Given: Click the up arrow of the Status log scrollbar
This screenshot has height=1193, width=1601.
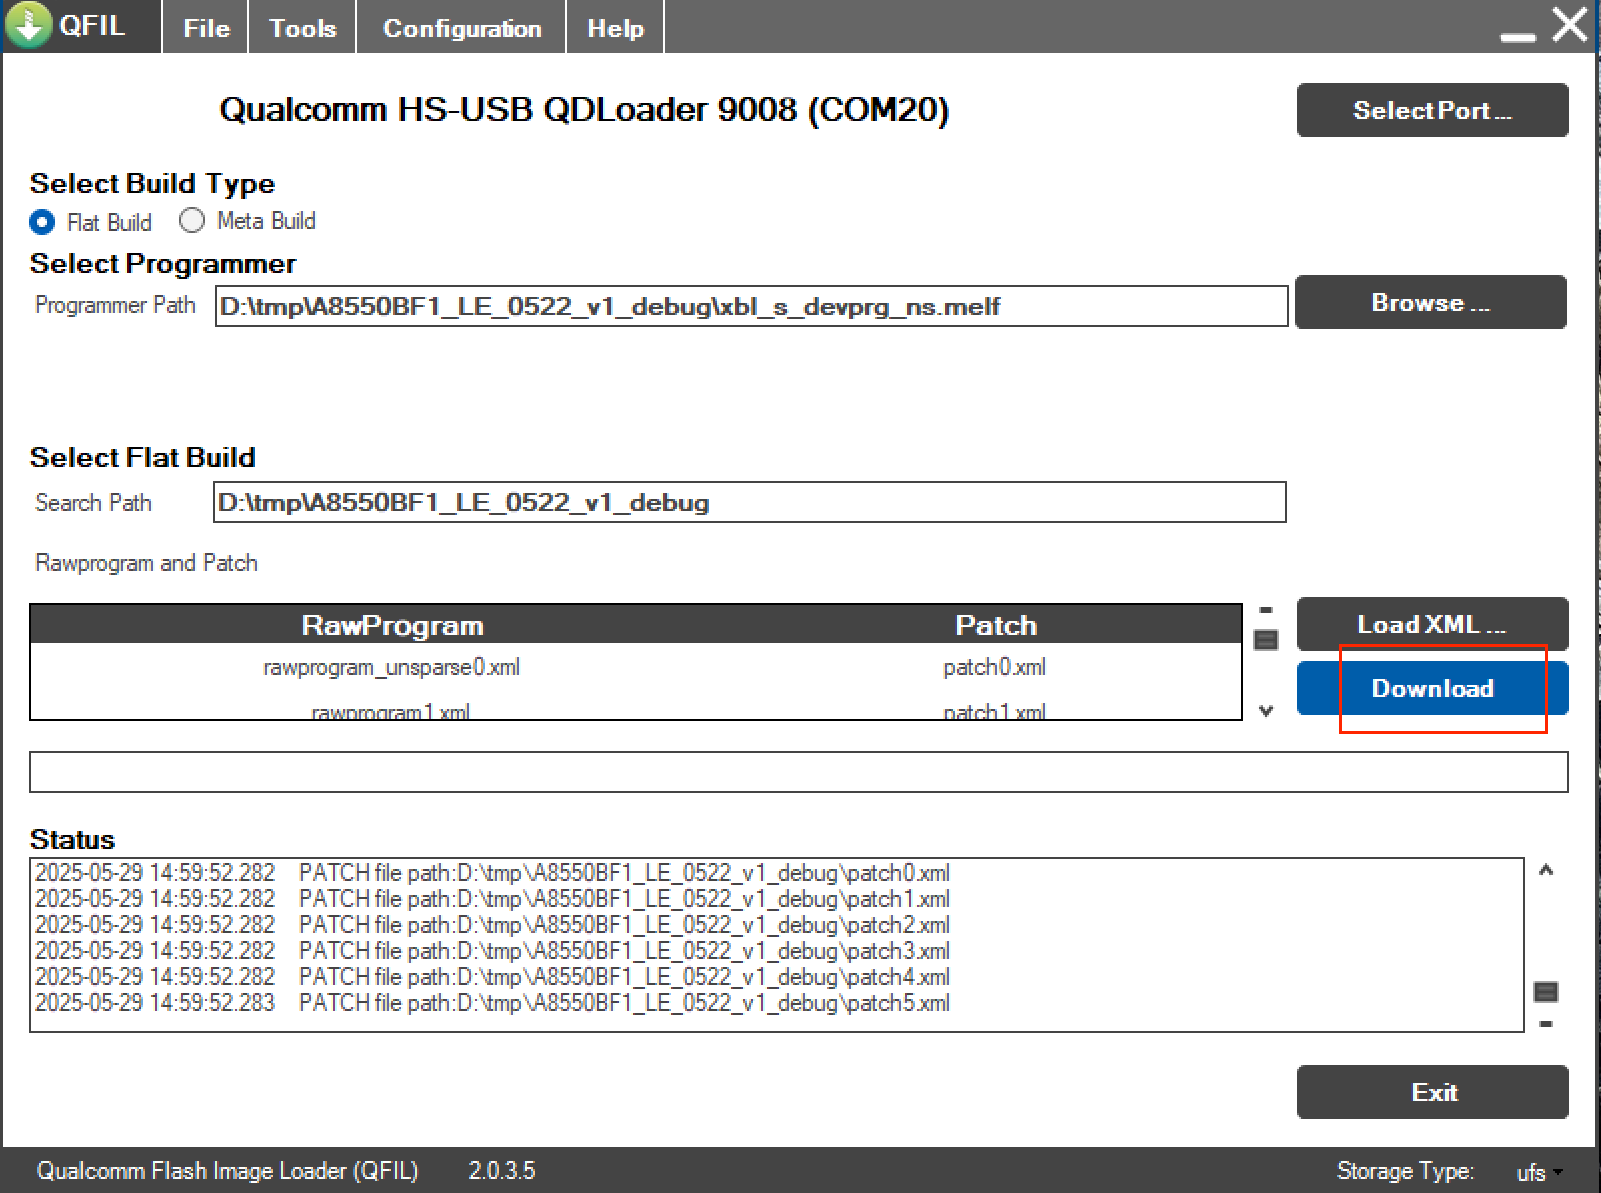Looking at the screenshot, I should tap(1546, 870).
